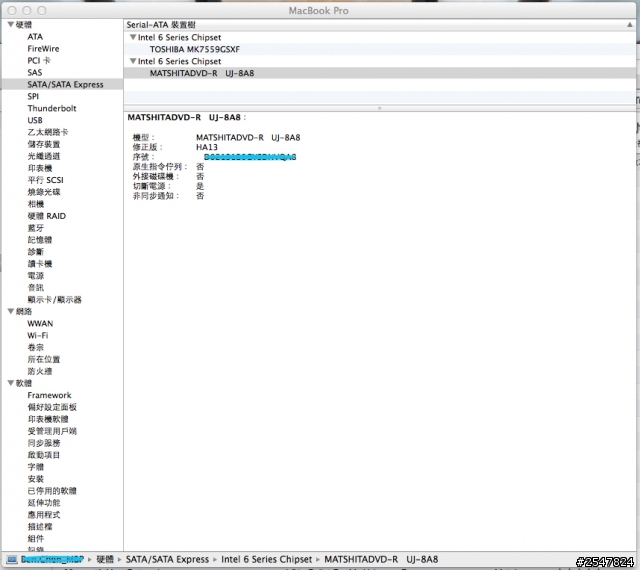This screenshot has width=640, height=570.
Task: Select 啟動項目 in sidebar
Action: tap(44, 455)
